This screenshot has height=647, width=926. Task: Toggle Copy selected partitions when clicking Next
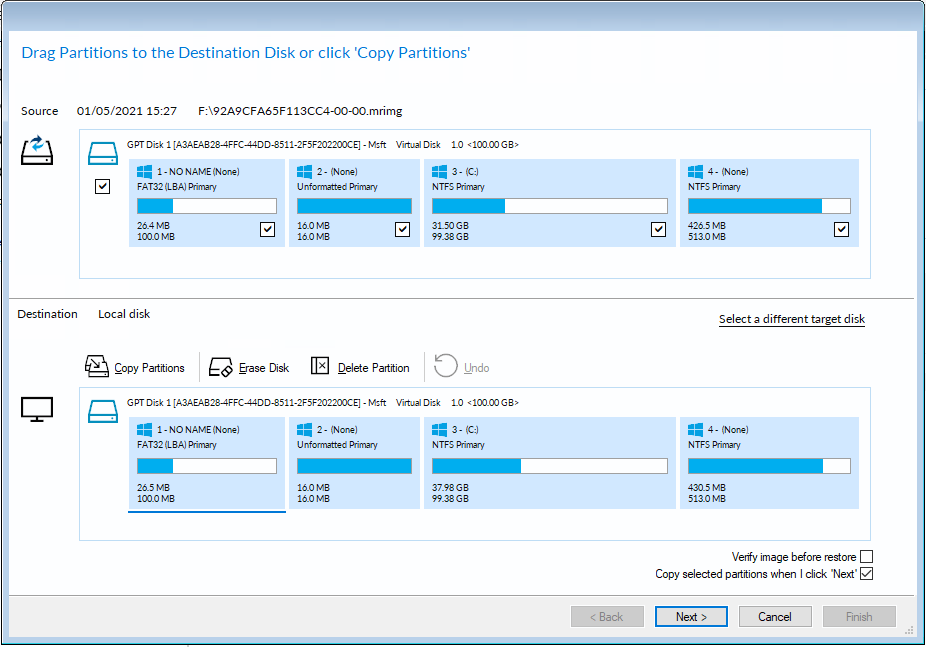click(x=867, y=574)
